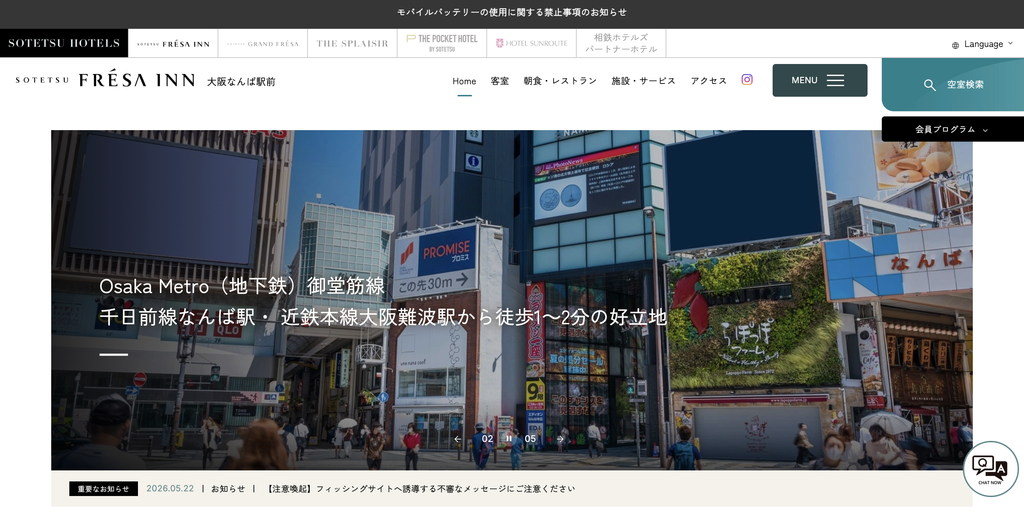Open the phishing site warning notice

pos(420,488)
